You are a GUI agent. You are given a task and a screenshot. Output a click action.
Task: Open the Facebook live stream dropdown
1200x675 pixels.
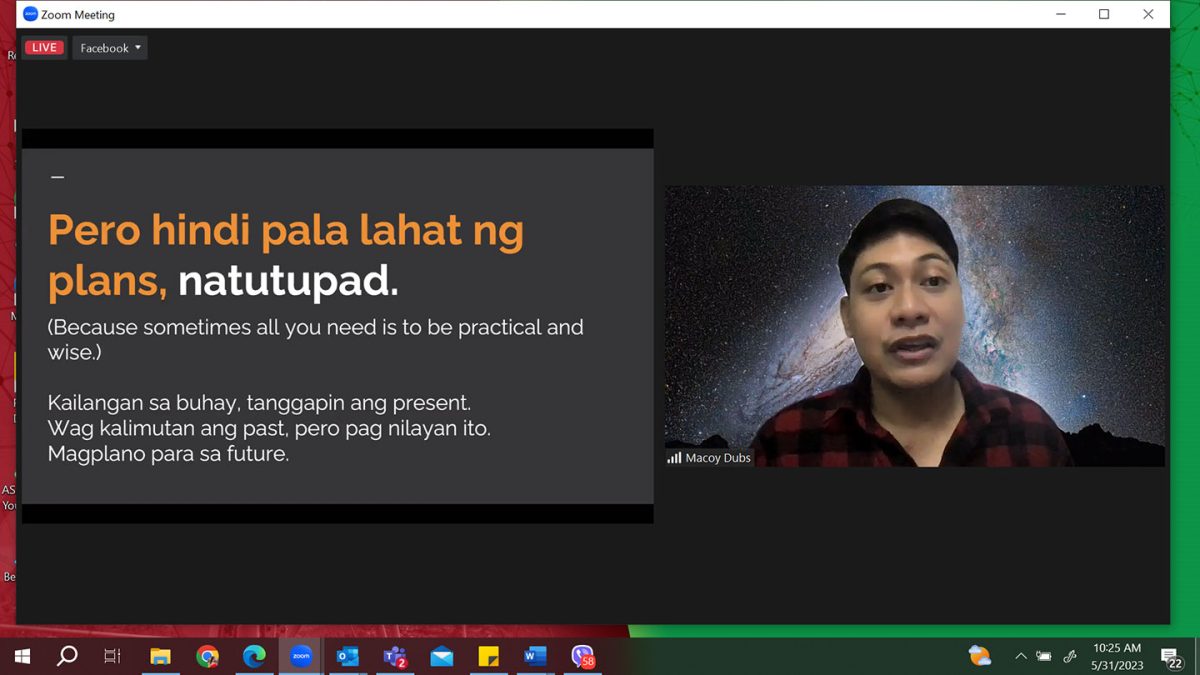point(110,48)
